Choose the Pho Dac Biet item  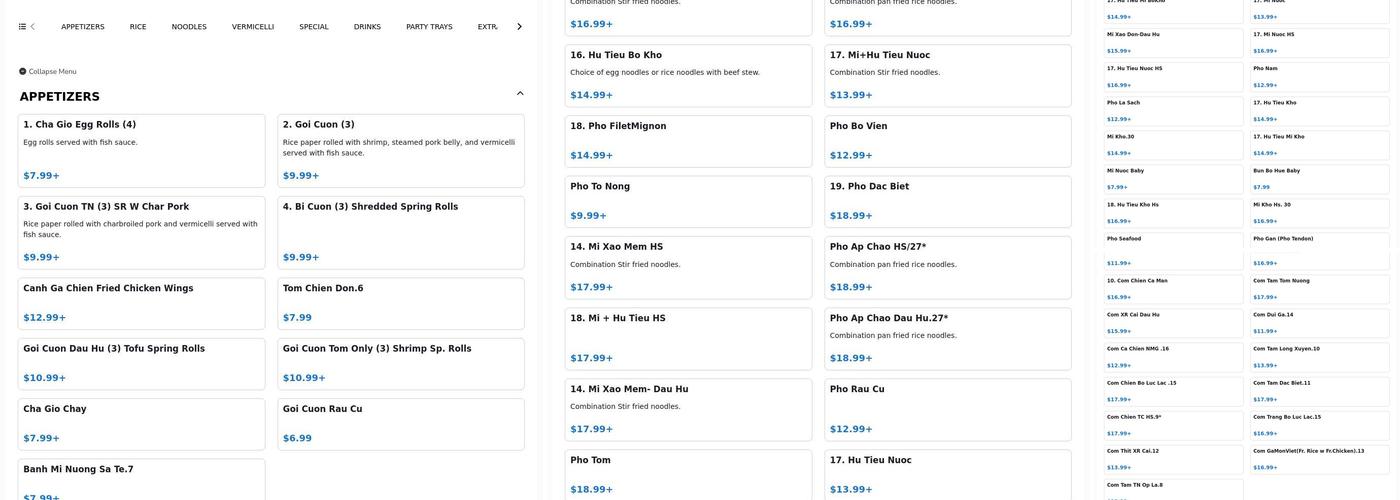[947, 201]
